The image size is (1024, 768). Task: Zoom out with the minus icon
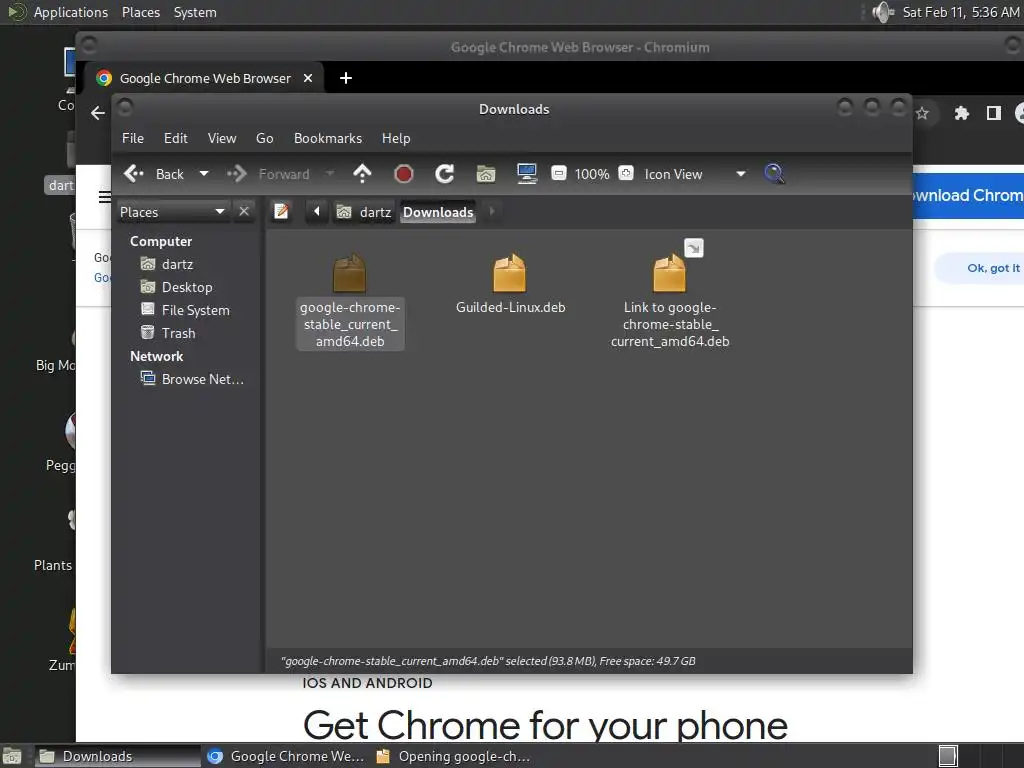[x=558, y=174]
